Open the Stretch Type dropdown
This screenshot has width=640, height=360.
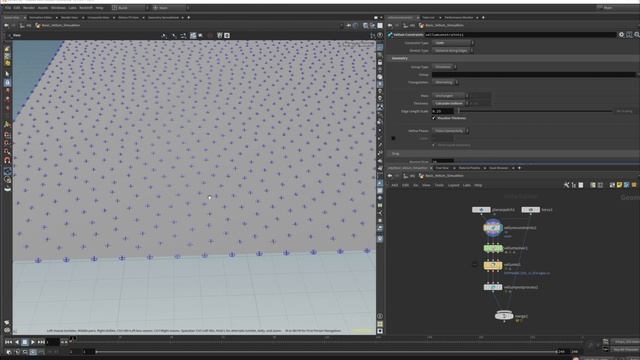click(453, 50)
